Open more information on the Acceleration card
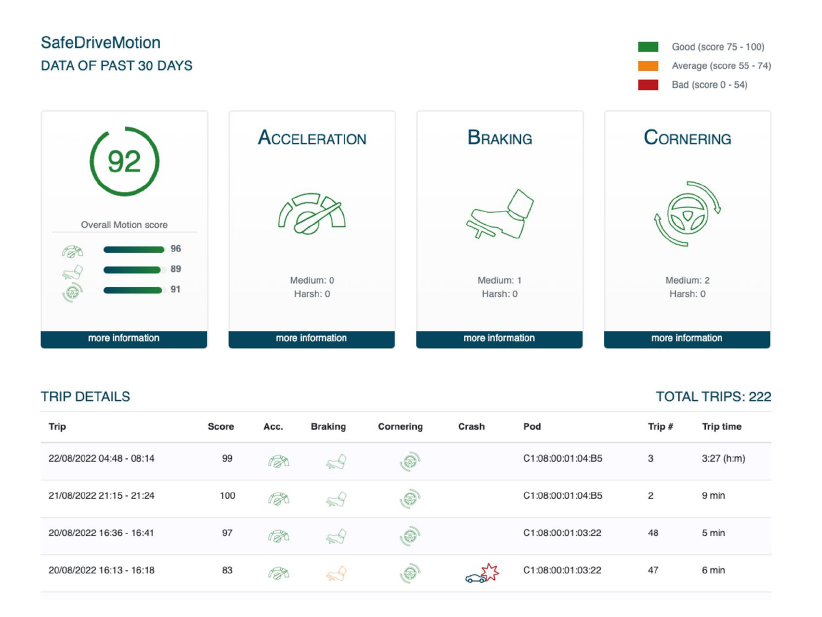 311,339
